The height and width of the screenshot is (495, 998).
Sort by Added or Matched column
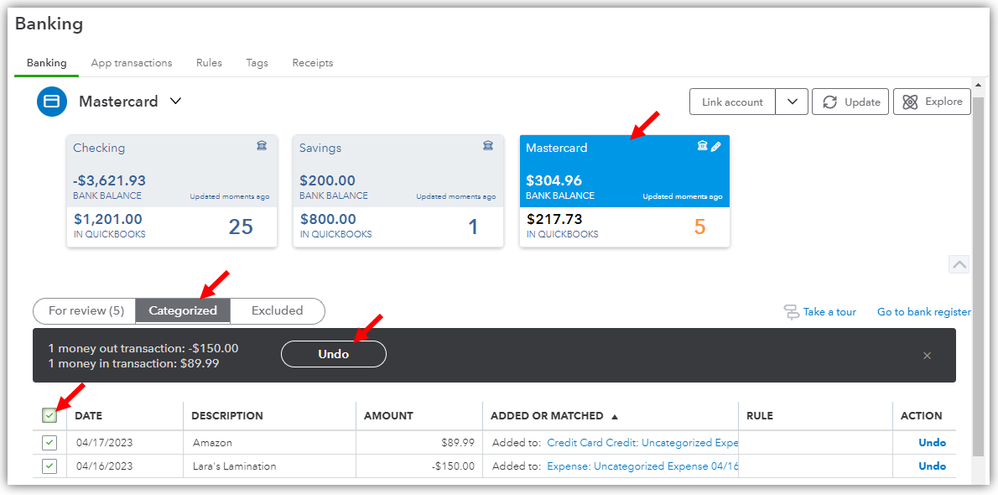click(554, 416)
